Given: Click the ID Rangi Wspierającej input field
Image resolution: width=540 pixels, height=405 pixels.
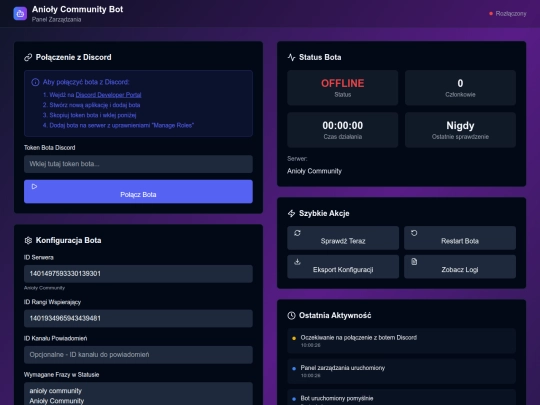Looking at the screenshot, I should [x=138, y=319].
